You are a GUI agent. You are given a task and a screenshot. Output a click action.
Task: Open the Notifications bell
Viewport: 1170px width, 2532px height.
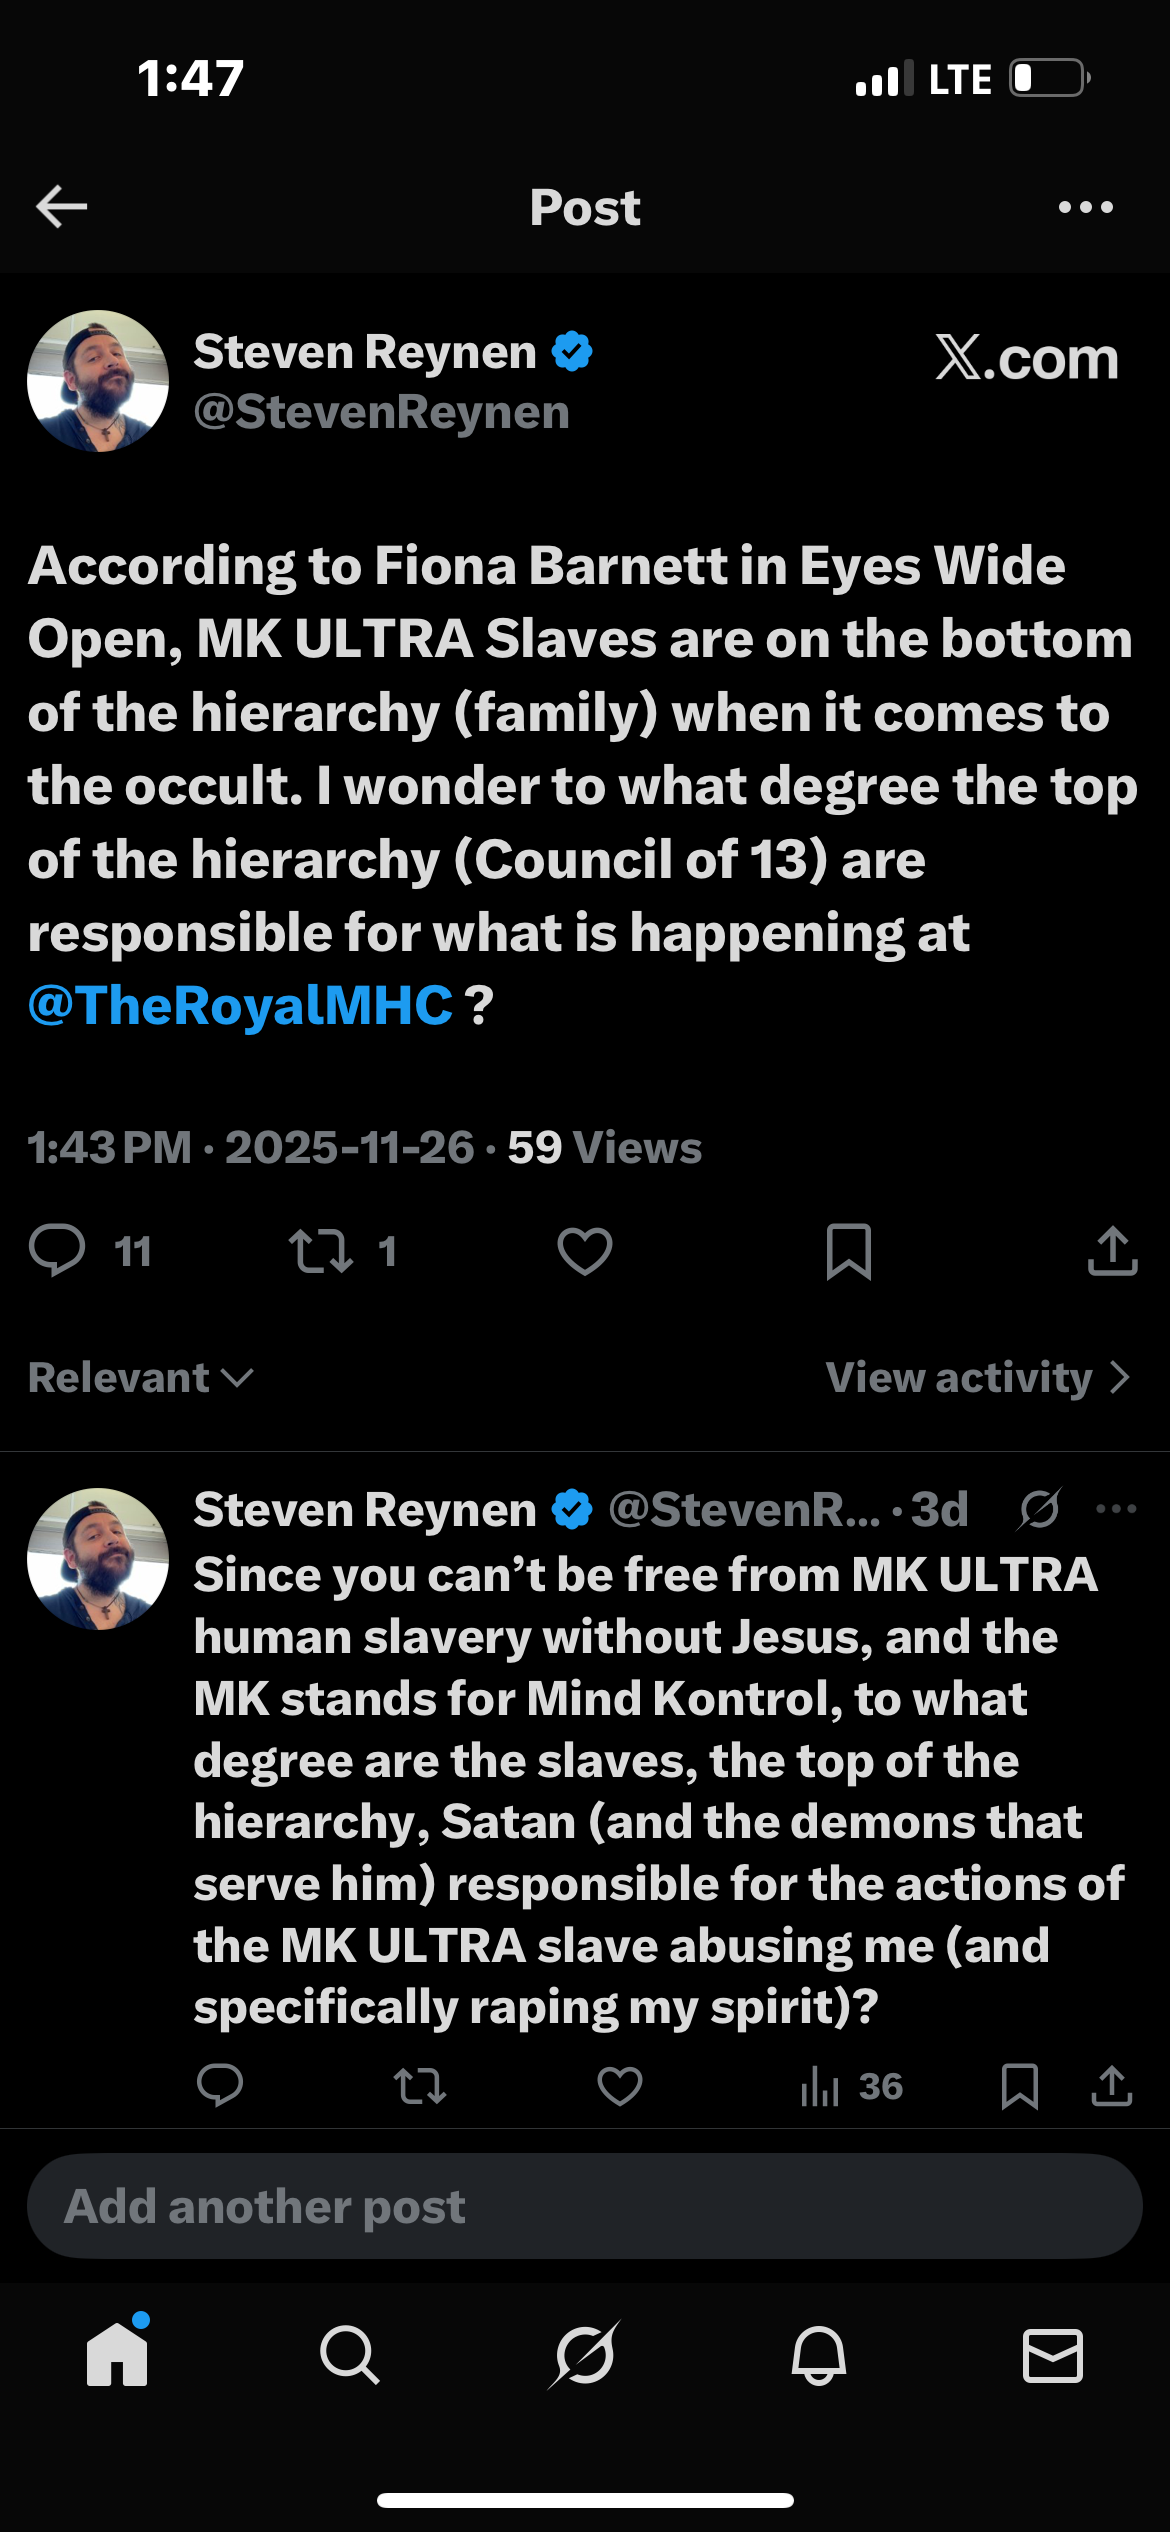(x=819, y=2354)
